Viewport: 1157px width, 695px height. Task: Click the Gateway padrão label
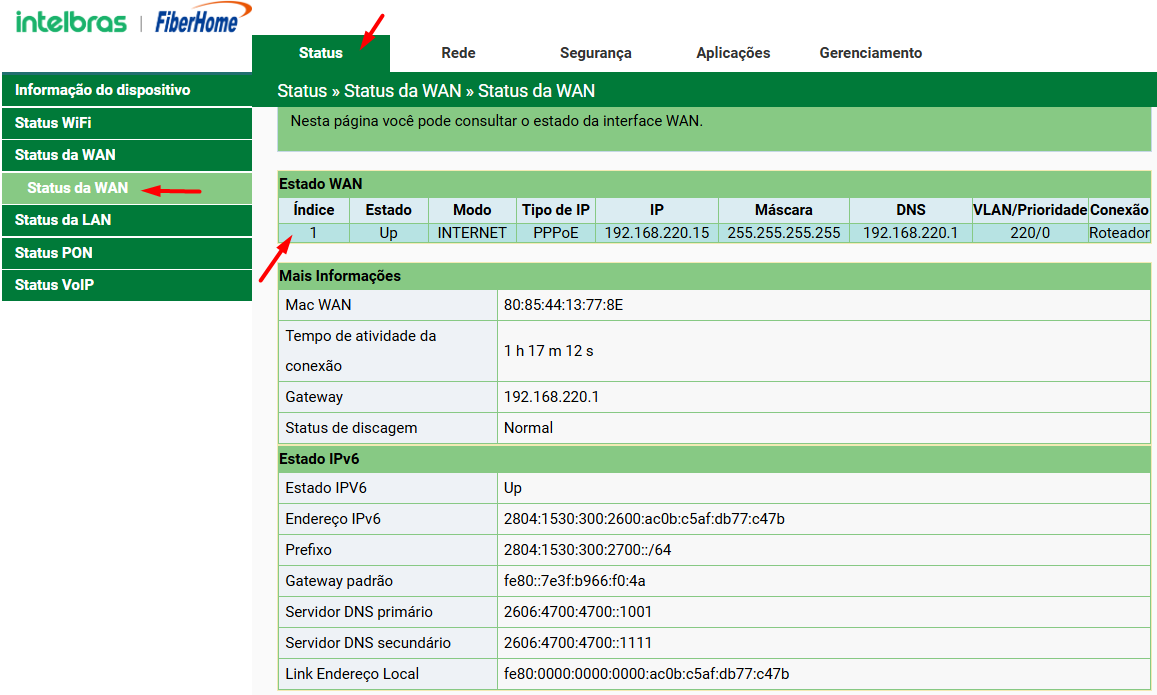pyautogui.click(x=339, y=581)
